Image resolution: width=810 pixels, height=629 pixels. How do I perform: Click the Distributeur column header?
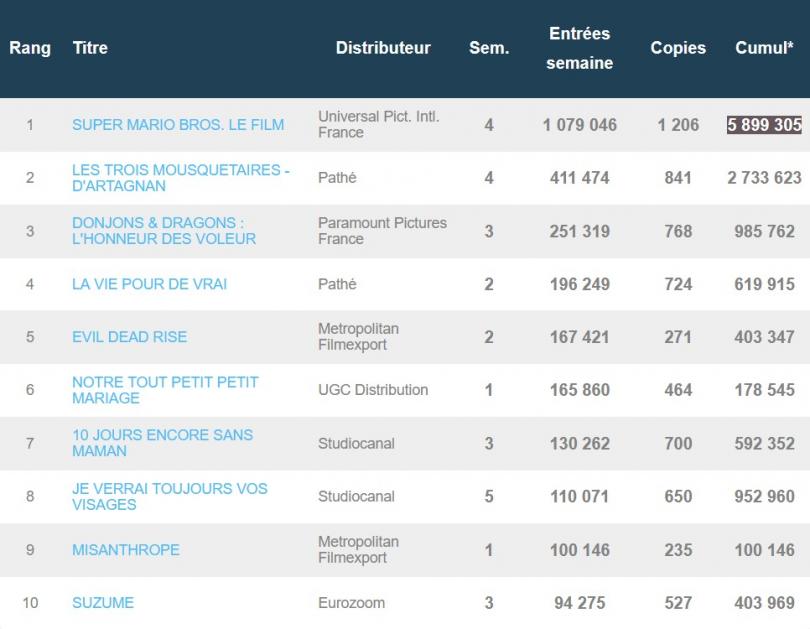point(383,48)
